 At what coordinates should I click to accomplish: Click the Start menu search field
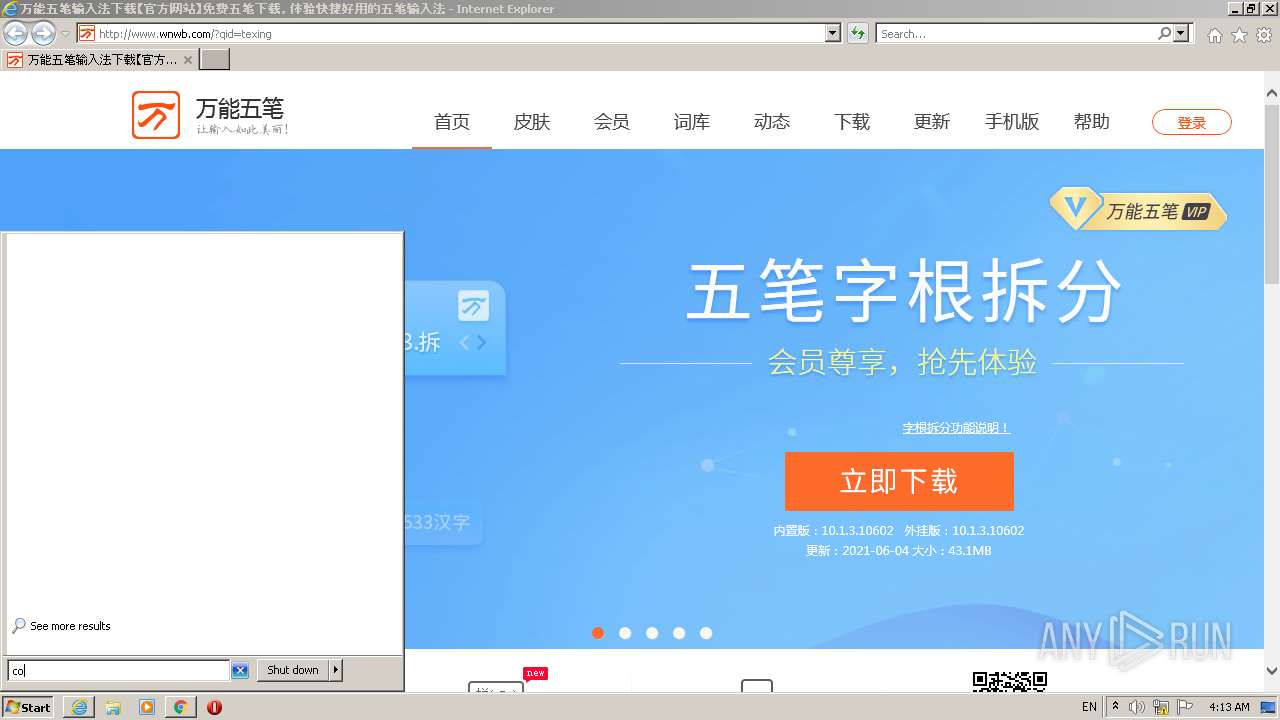click(x=118, y=670)
